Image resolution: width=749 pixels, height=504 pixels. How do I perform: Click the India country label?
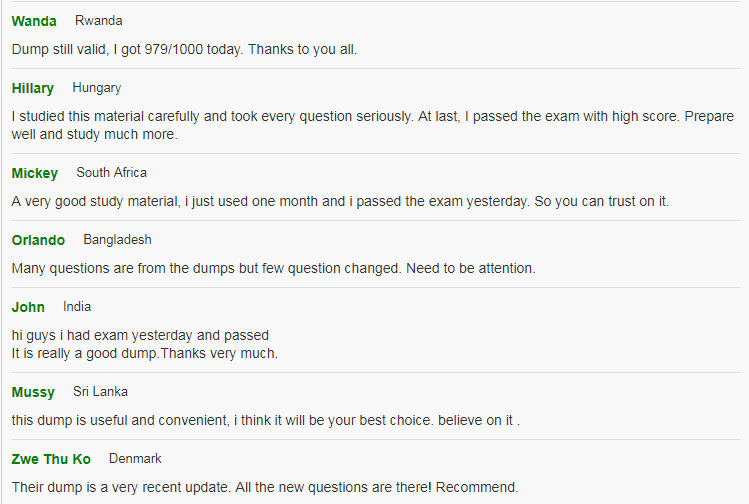click(77, 306)
